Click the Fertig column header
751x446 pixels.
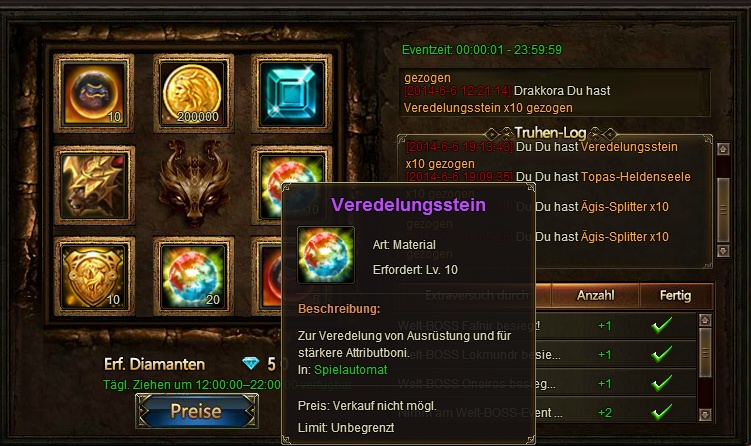675,295
